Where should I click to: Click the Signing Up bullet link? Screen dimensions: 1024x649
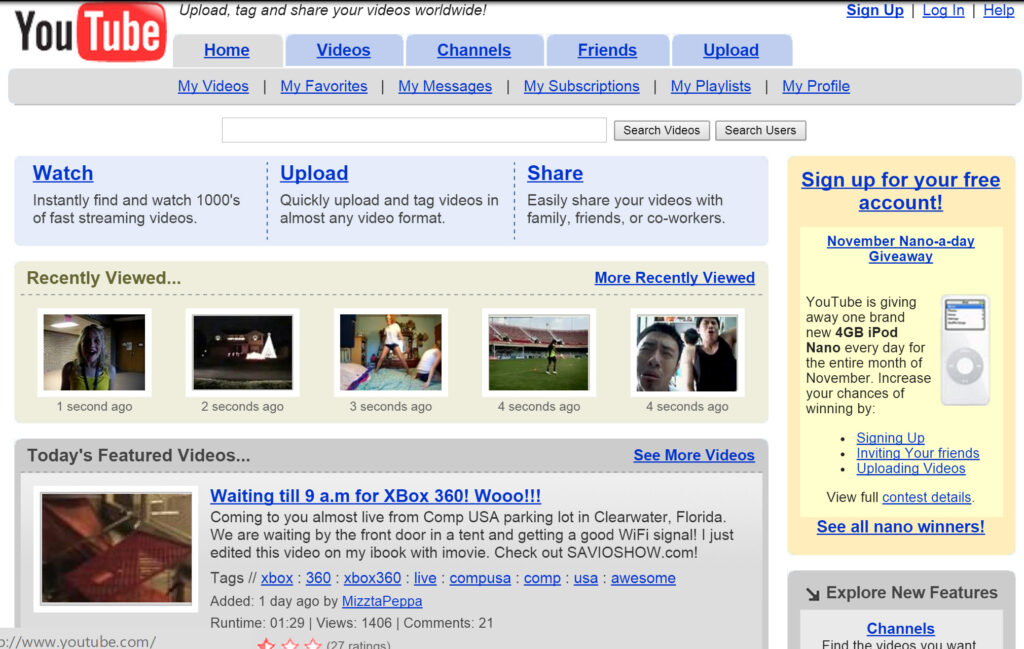890,438
